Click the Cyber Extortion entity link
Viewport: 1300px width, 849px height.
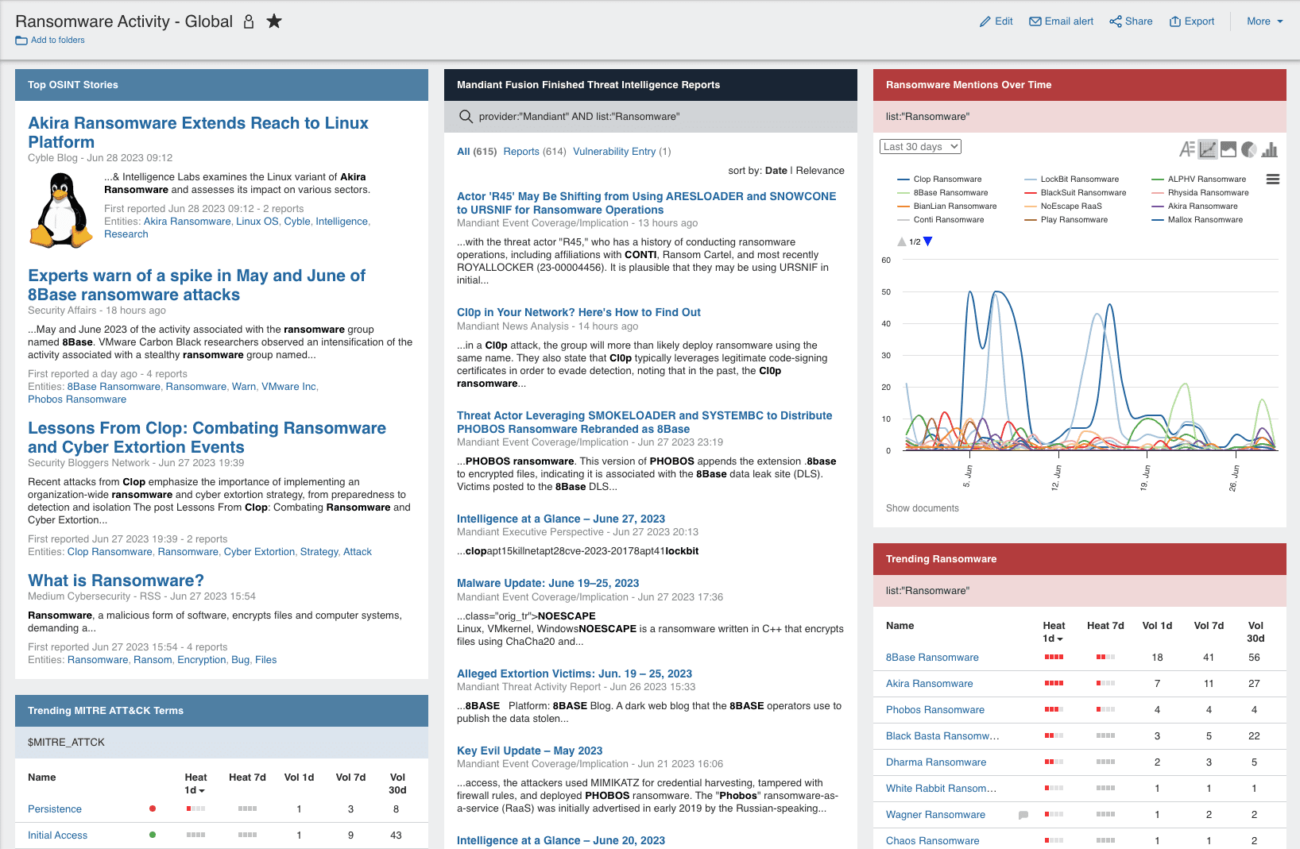coord(259,551)
